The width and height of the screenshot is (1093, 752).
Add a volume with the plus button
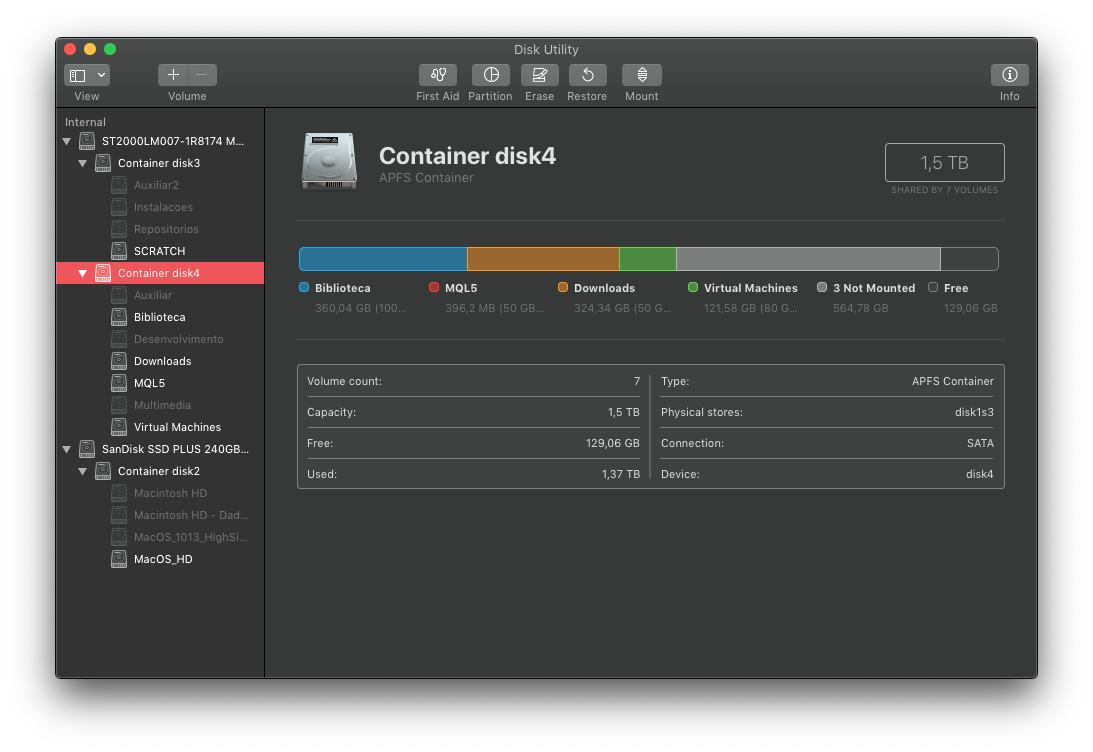tap(173, 75)
